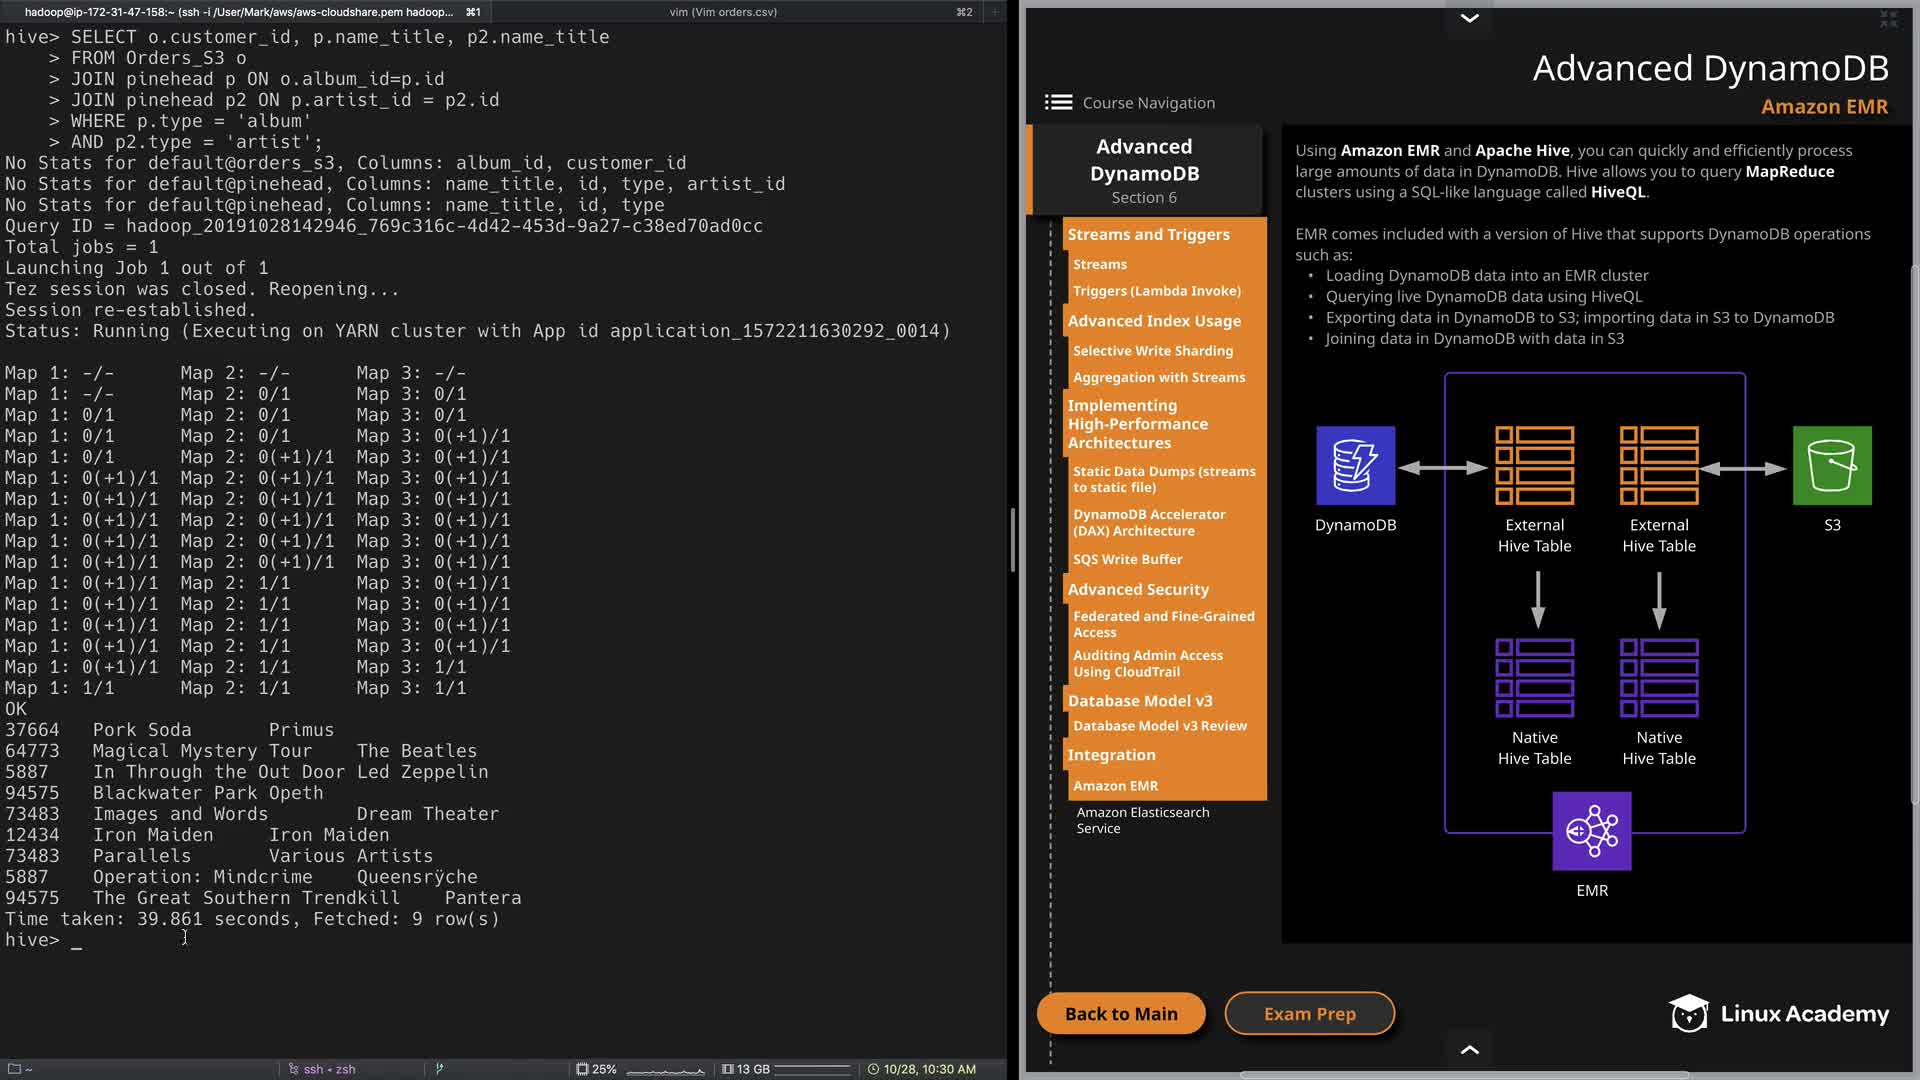Open the Triggers (Lambda Invoke) lesson
1920x1080 pixels.
[1156, 291]
